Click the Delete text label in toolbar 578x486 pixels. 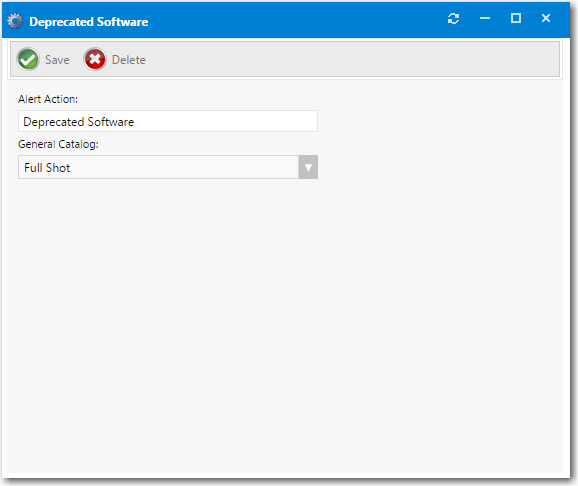point(129,60)
